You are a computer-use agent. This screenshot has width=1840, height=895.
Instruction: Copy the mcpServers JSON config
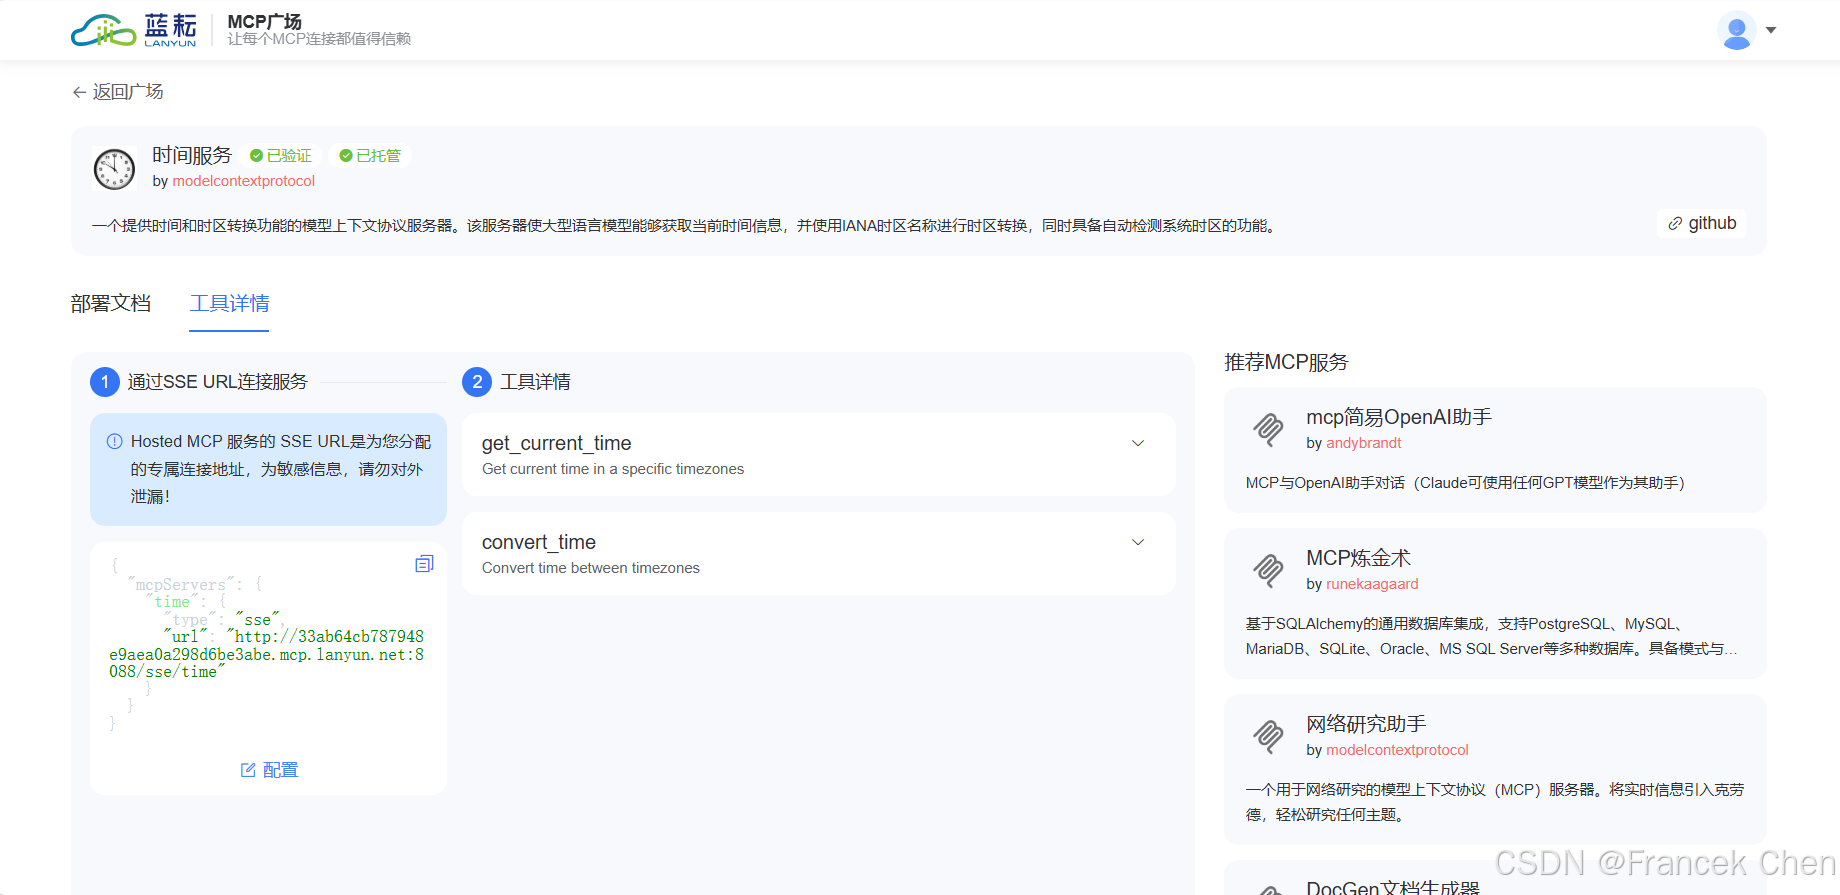coord(424,564)
